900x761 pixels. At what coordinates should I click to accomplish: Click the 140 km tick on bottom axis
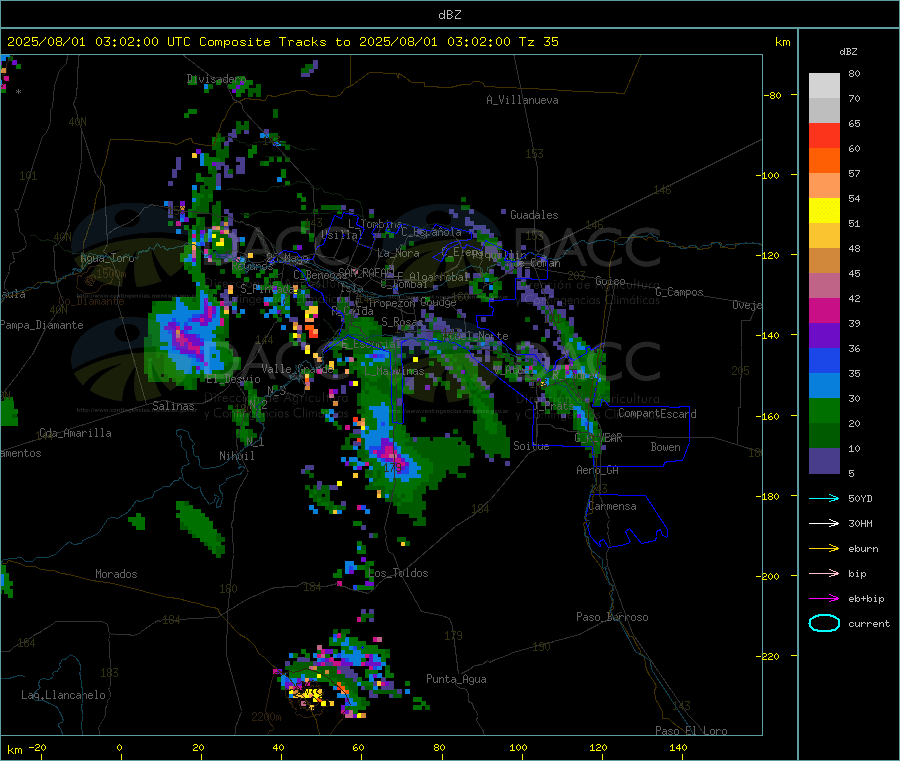pyautogui.click(x=678, y=747)
